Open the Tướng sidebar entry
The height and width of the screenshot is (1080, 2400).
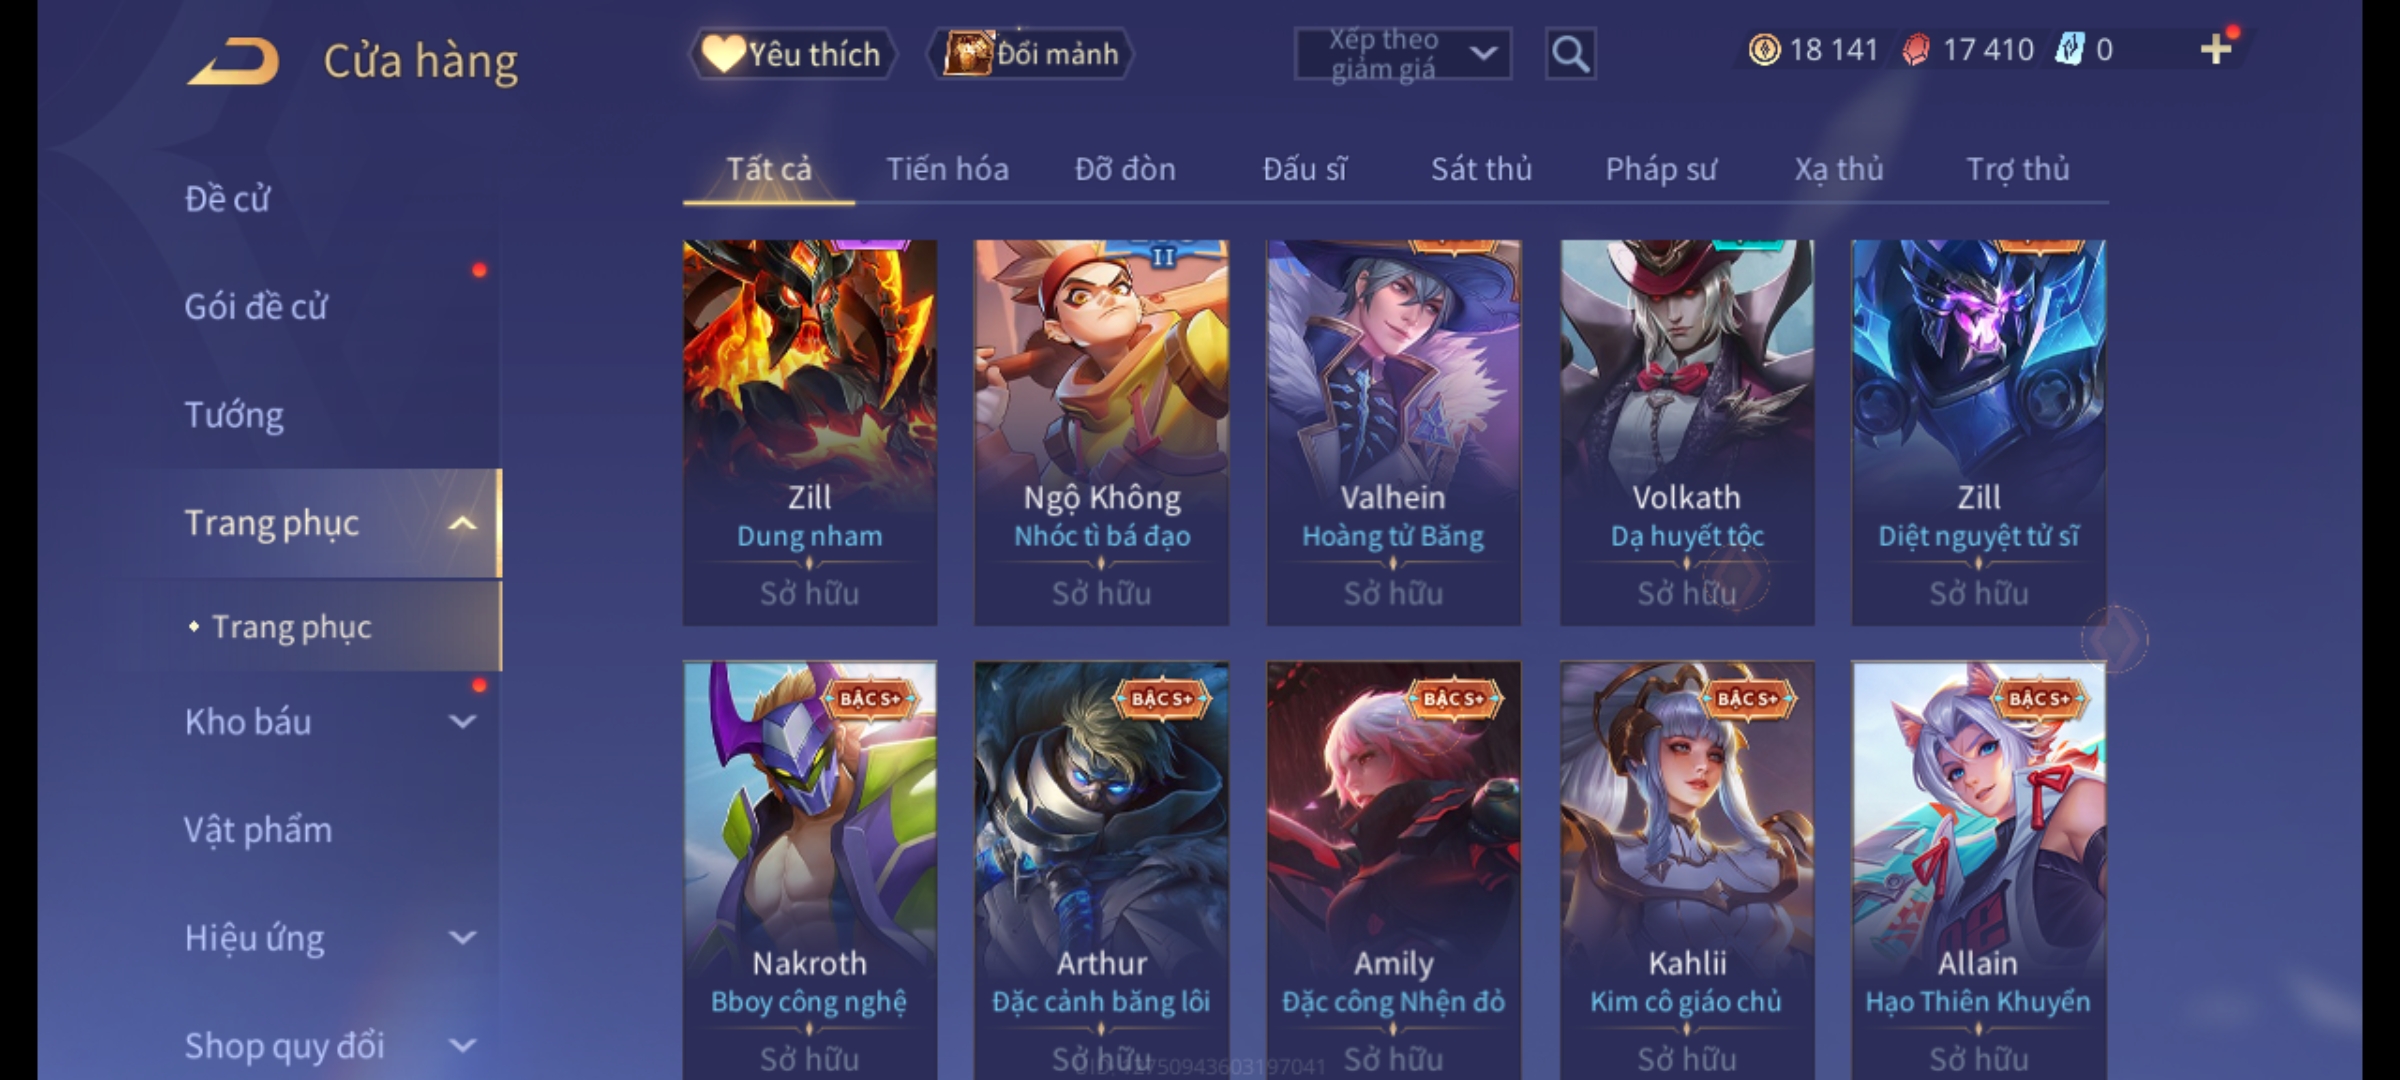click(234, 415)
